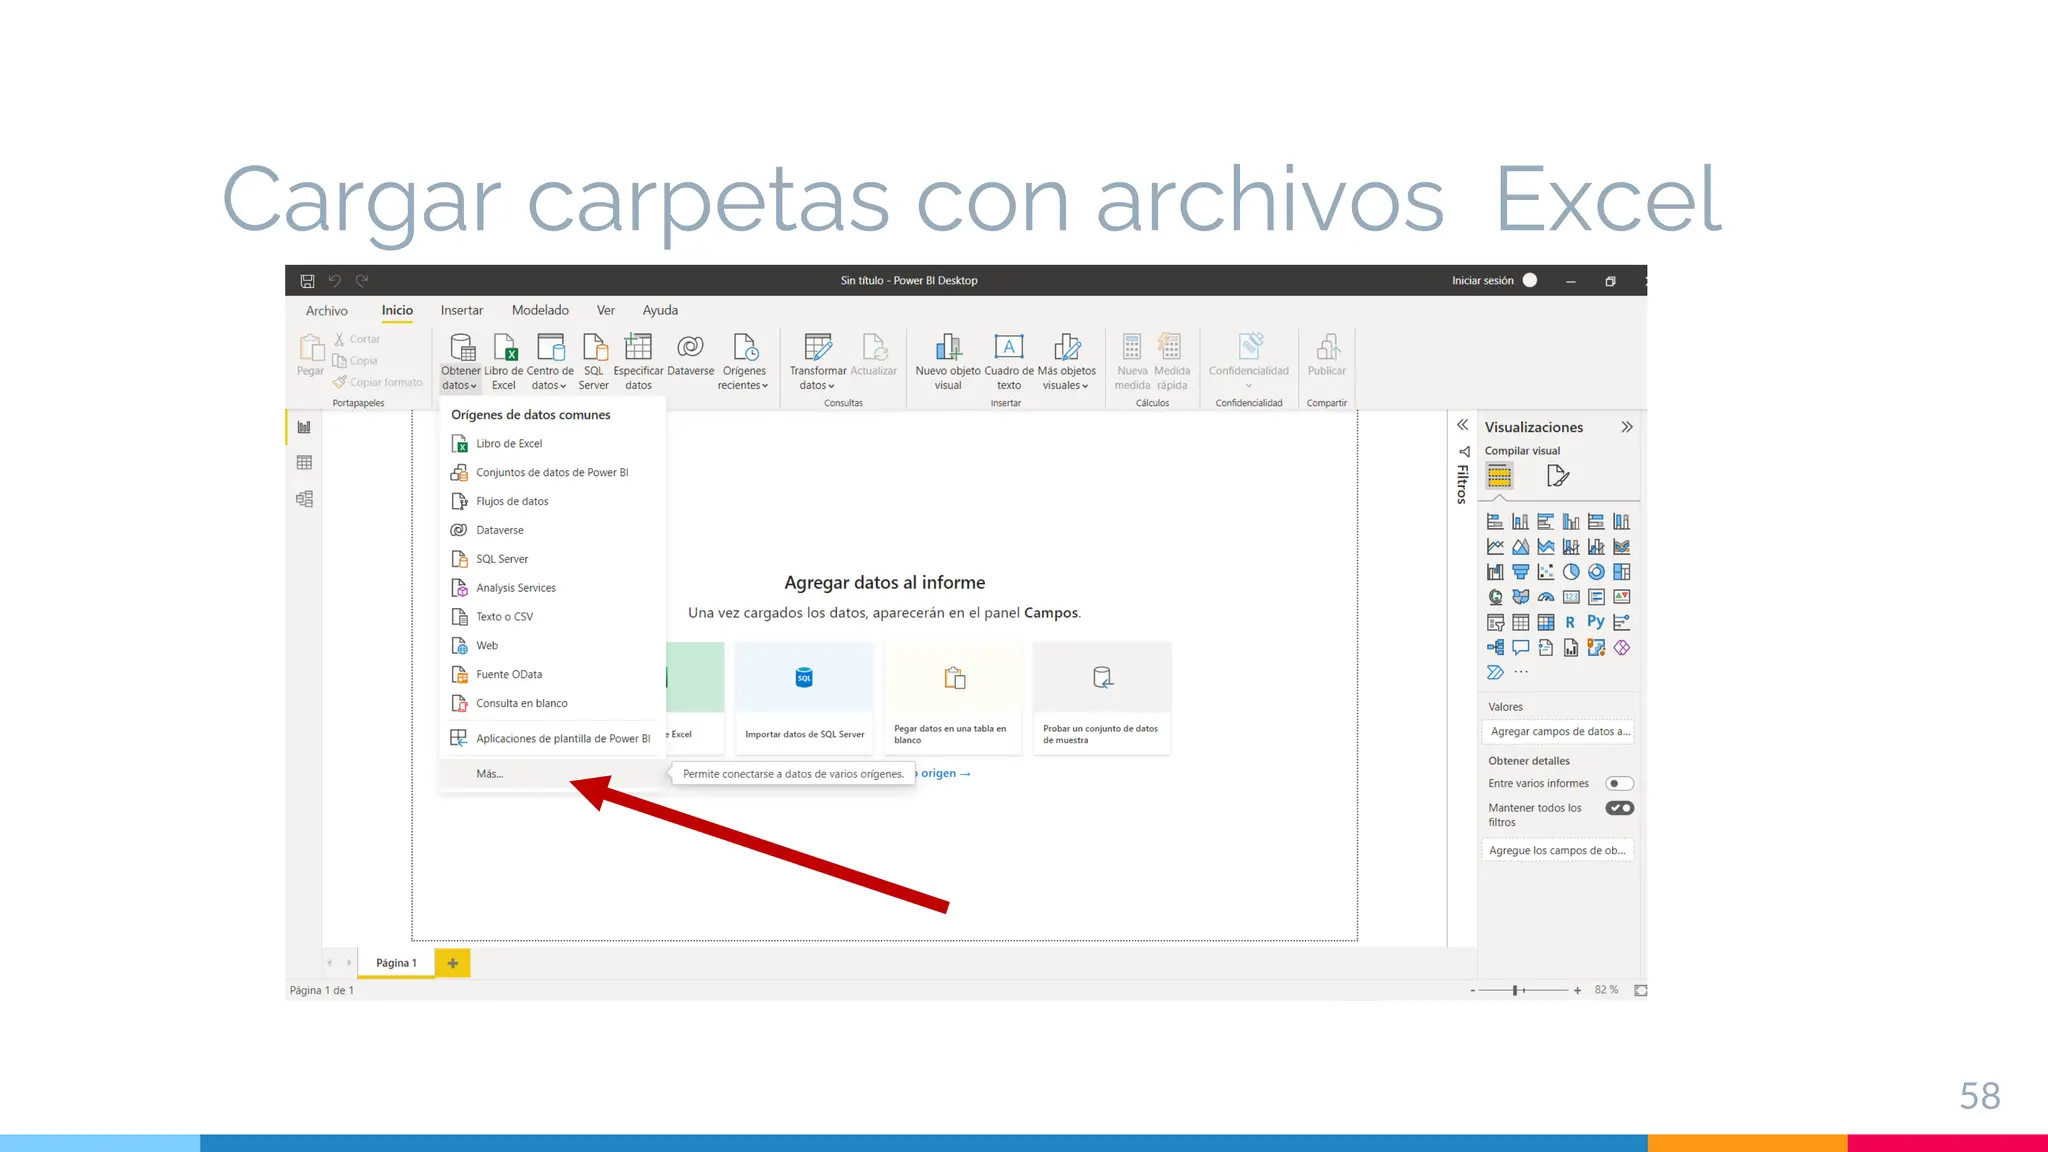Click the Dataverse ribbon icon
Image resolution: width=2048 pixels, height=1152 pixels.
pos(690,356)
